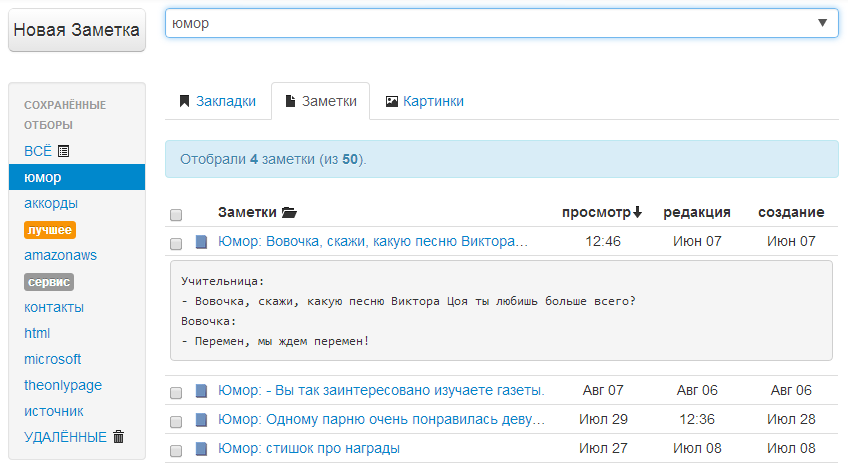Sort by просмотр column header
Screen dimensions: 848x470
point(596,213)
